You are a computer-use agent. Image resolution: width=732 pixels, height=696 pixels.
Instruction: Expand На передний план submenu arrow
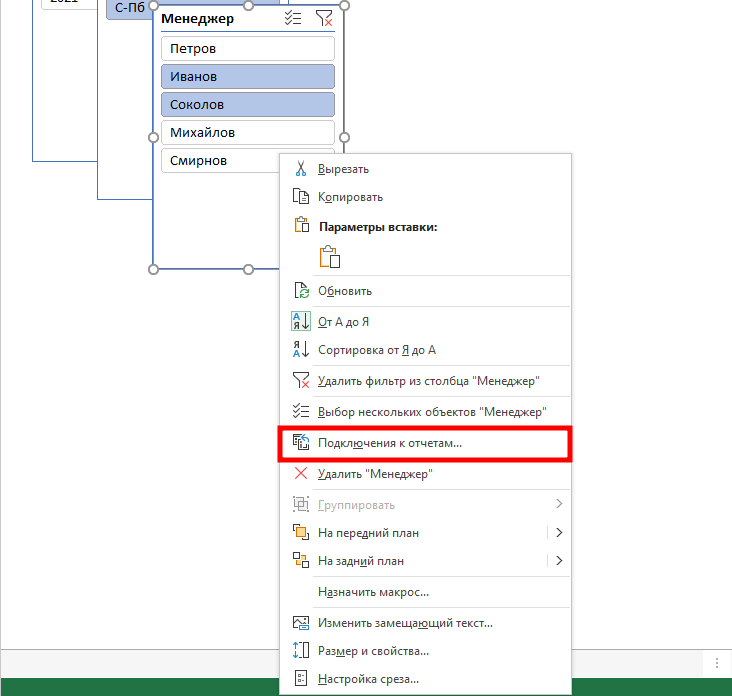coord(559,533)
